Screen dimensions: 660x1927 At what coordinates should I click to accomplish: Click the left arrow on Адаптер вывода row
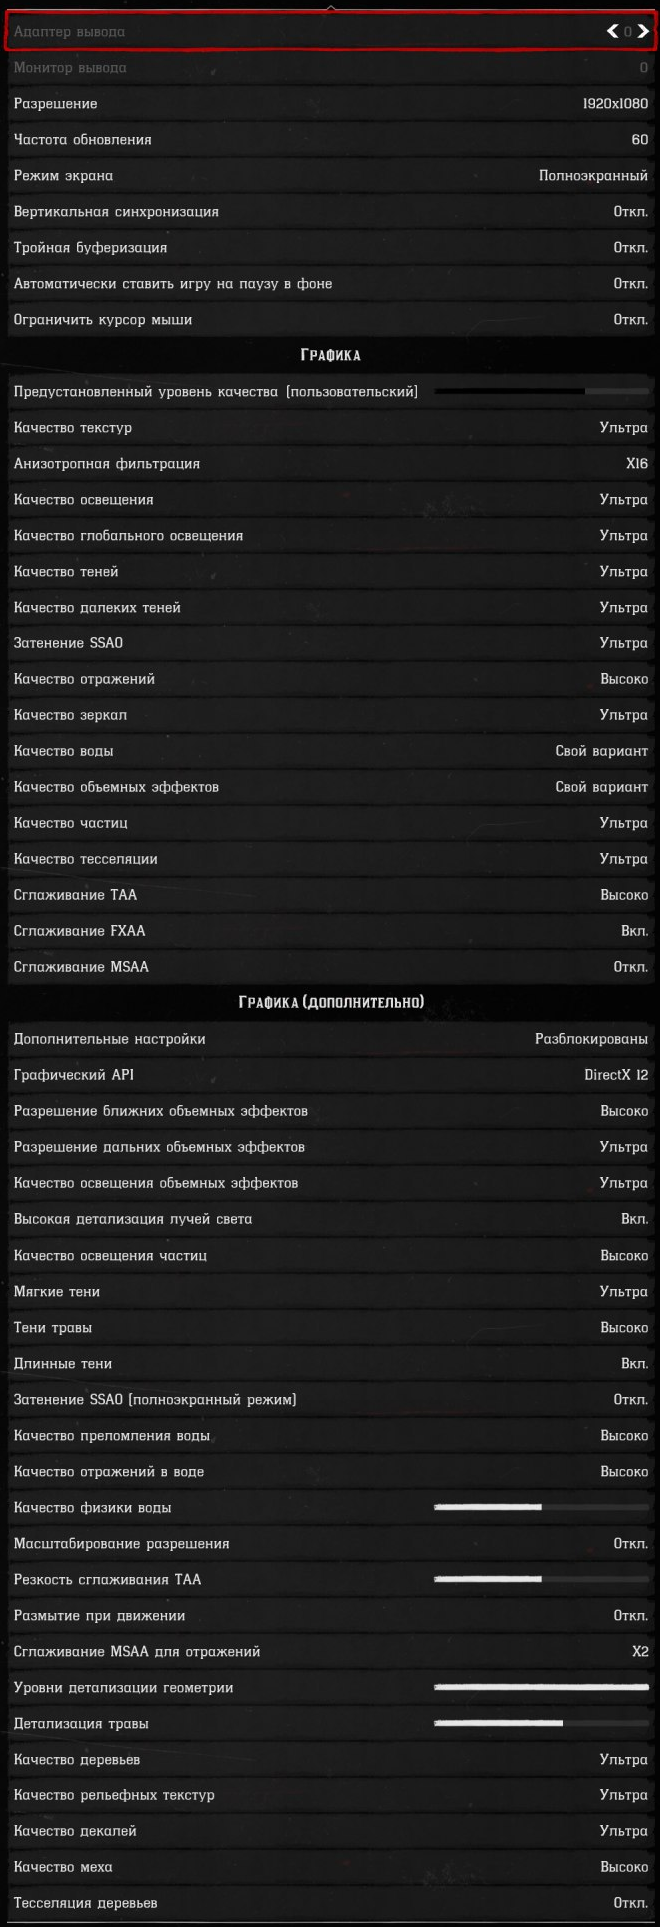coord(612,32)
